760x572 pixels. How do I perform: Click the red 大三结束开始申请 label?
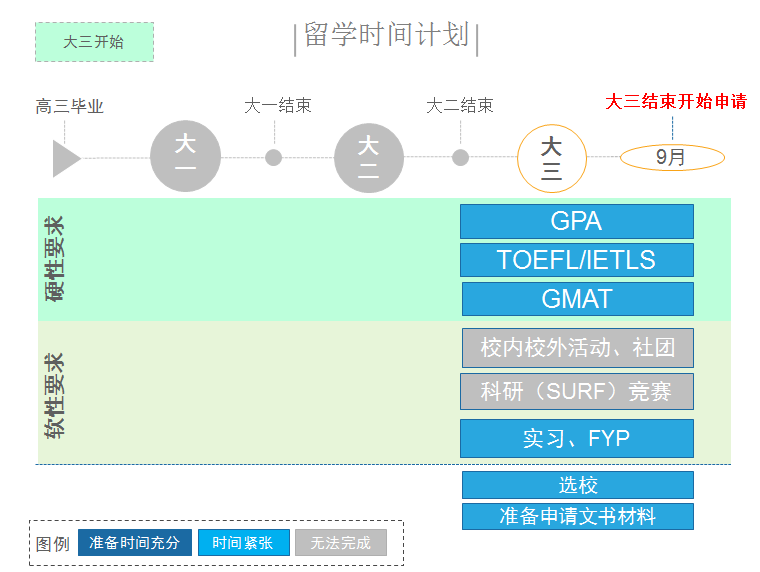coord(676,101)
